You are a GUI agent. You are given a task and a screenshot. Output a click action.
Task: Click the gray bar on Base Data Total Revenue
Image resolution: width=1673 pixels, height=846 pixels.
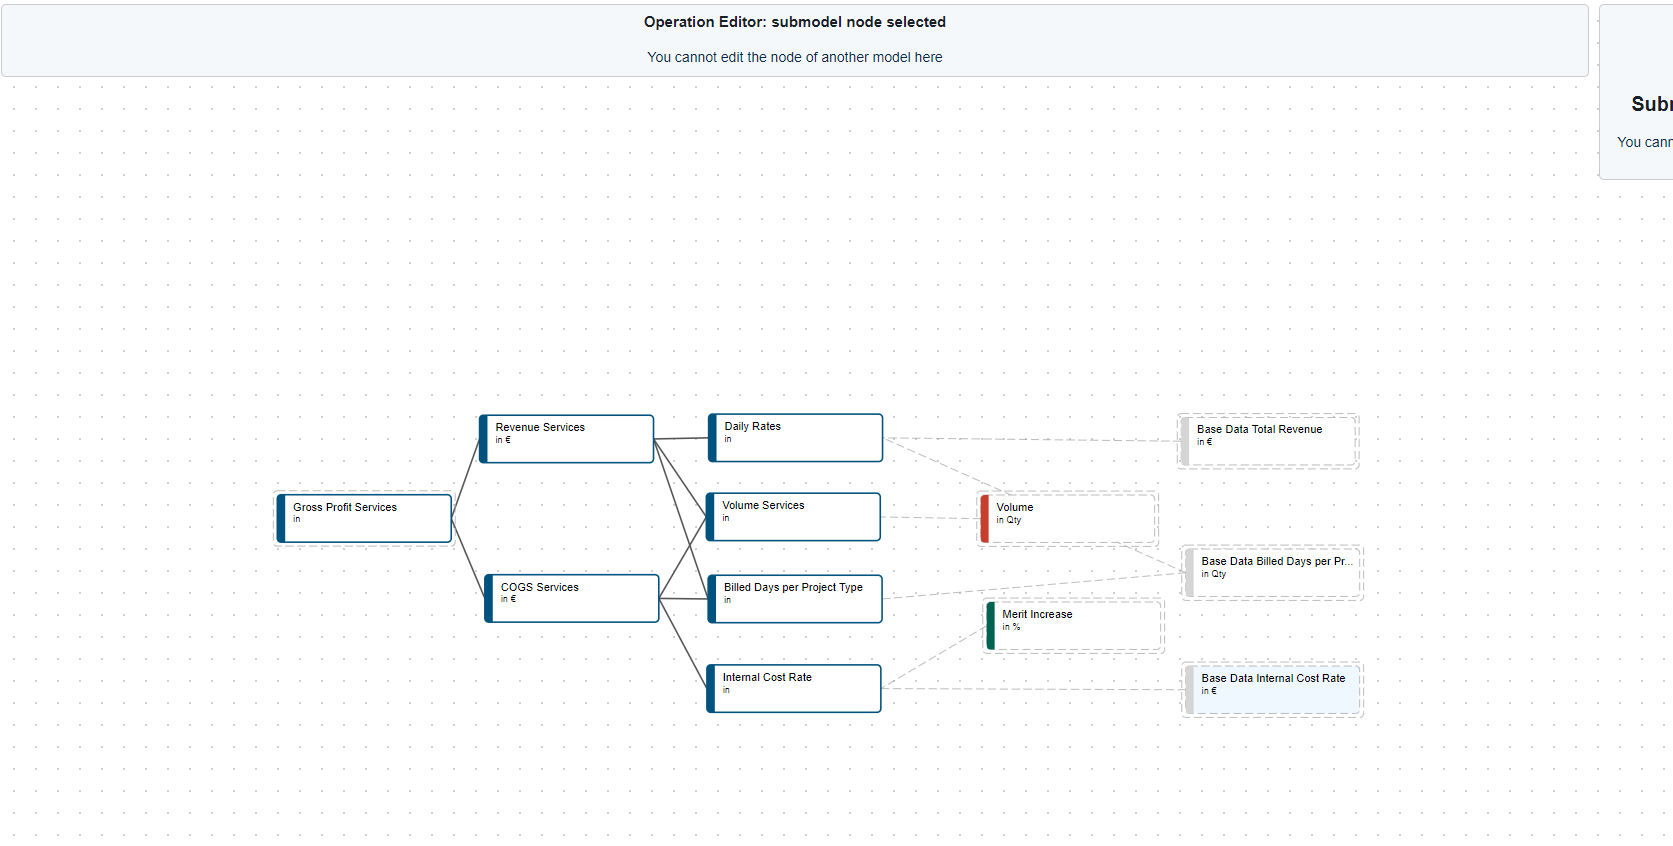coord(1186,441)
